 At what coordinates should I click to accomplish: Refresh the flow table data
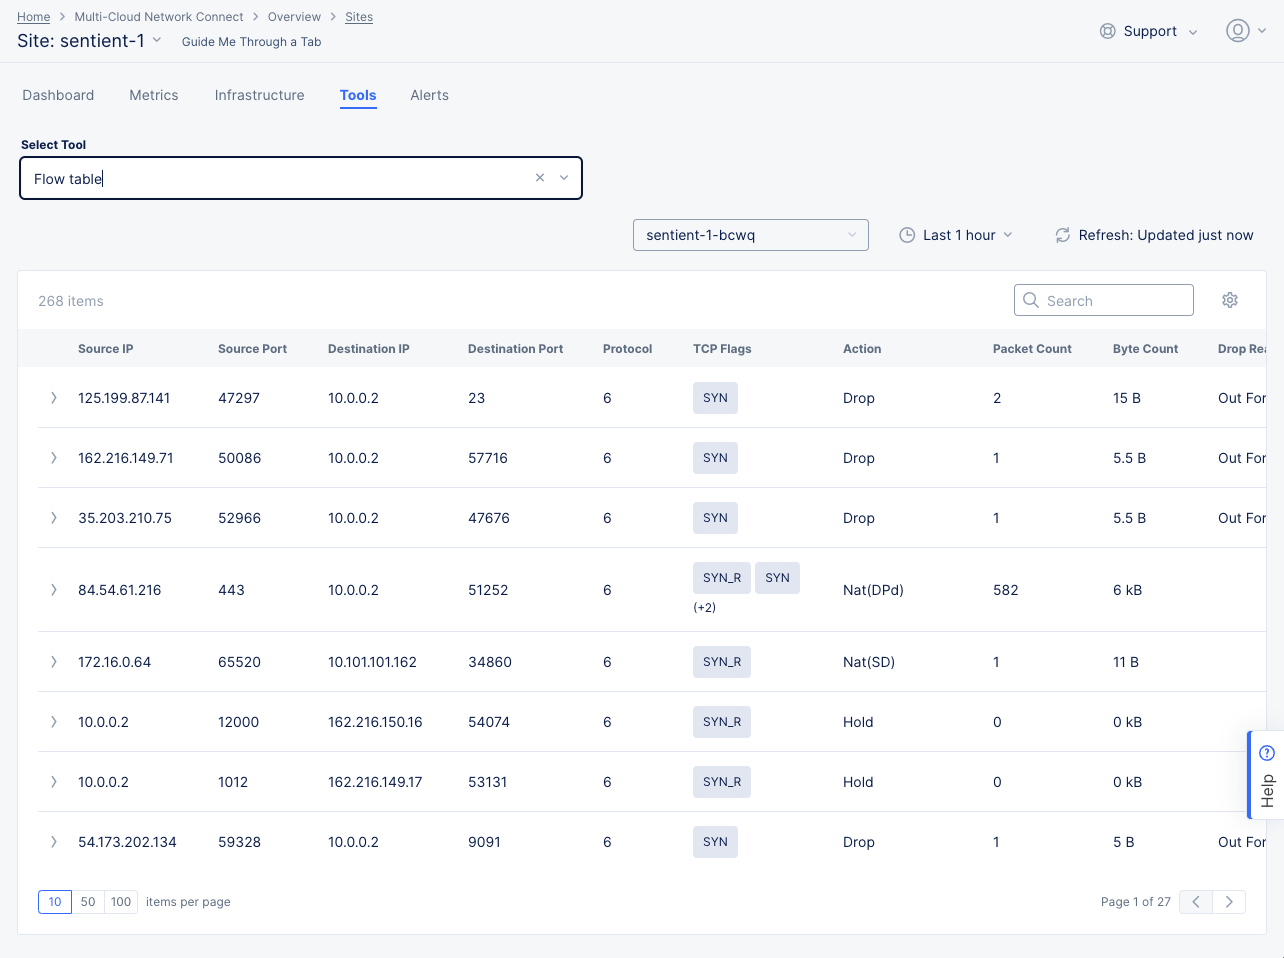click(x=1062, y=235)
